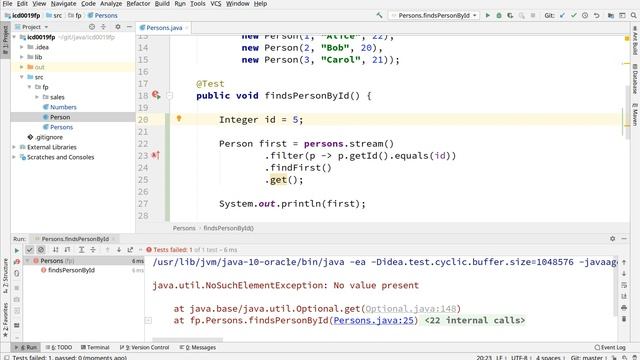Open Project Structure folder icon
Screen dimensions: 640x360
(611, 15)
